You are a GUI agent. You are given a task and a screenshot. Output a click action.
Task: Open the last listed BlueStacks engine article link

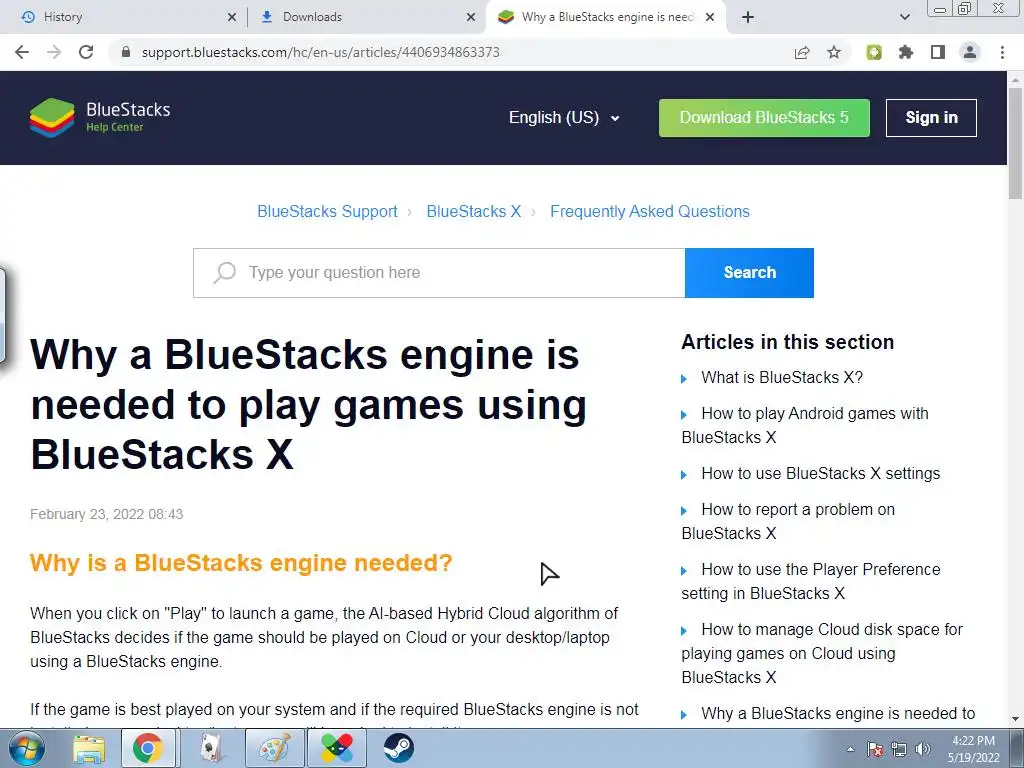coord(838,714)
